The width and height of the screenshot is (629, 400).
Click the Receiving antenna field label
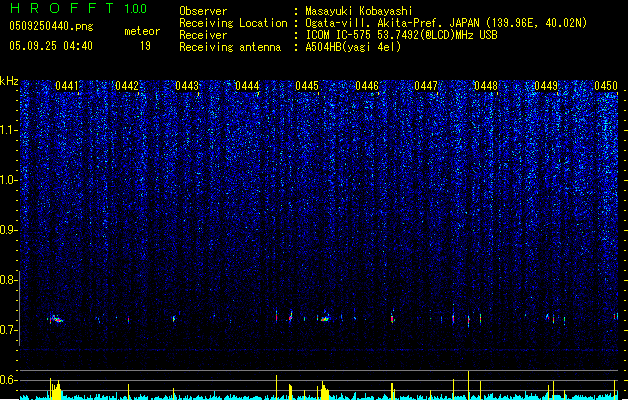230,47
